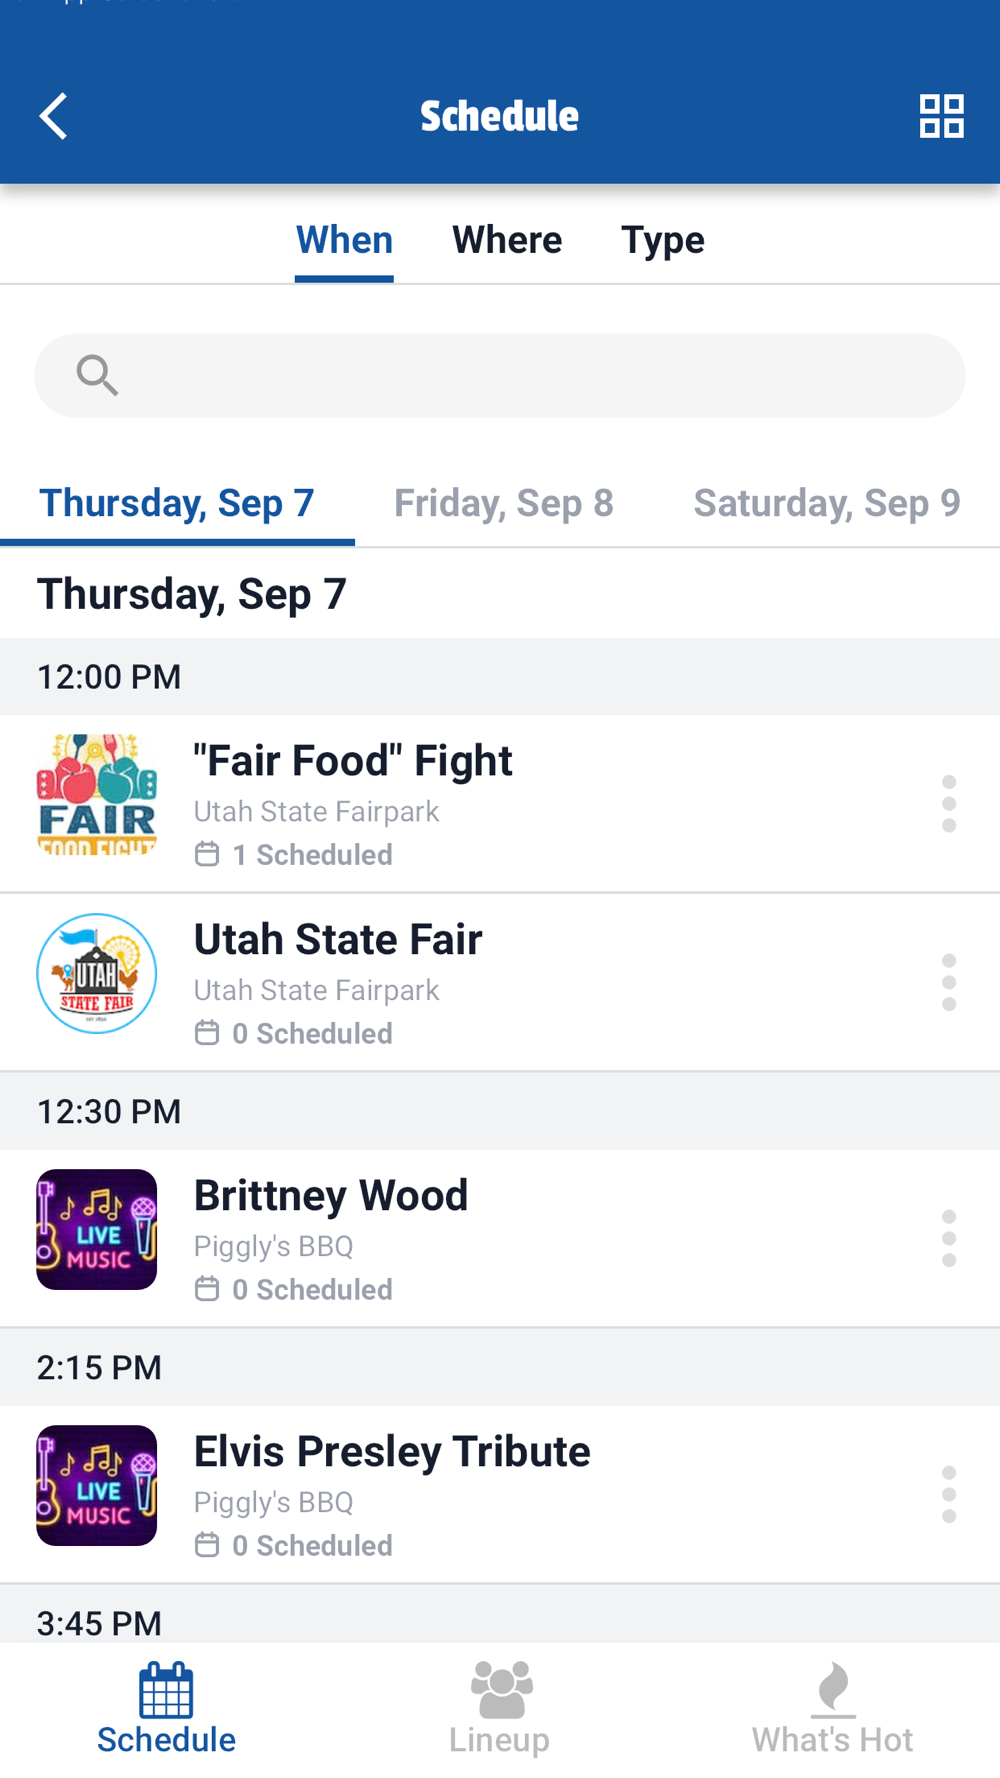Viewport: 1000px width, 1778px height.
Task: Open Lineup from bottom navigation
Action: [499, 1708]
